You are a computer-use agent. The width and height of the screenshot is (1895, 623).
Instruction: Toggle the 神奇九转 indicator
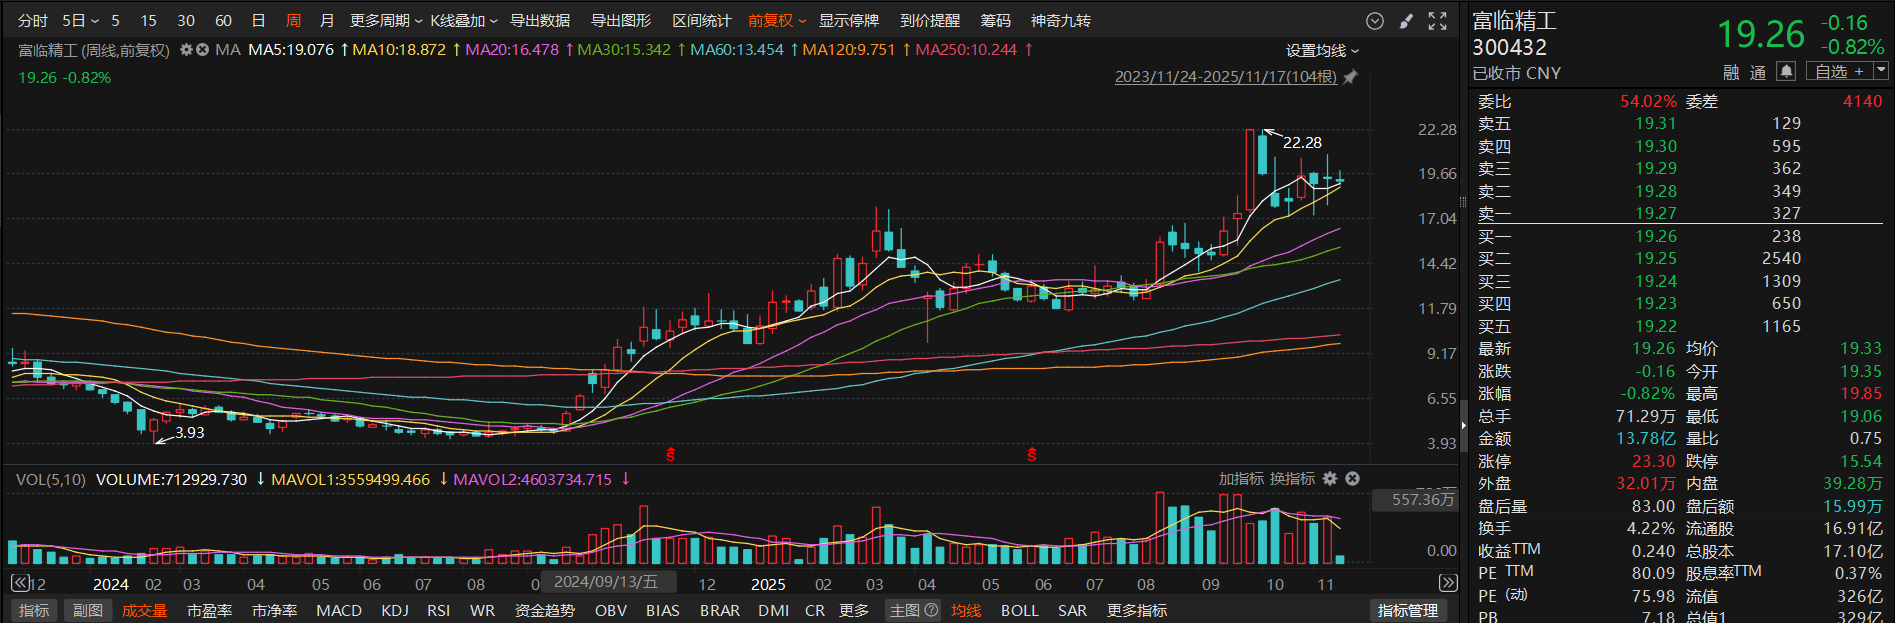pos(1060,21)
